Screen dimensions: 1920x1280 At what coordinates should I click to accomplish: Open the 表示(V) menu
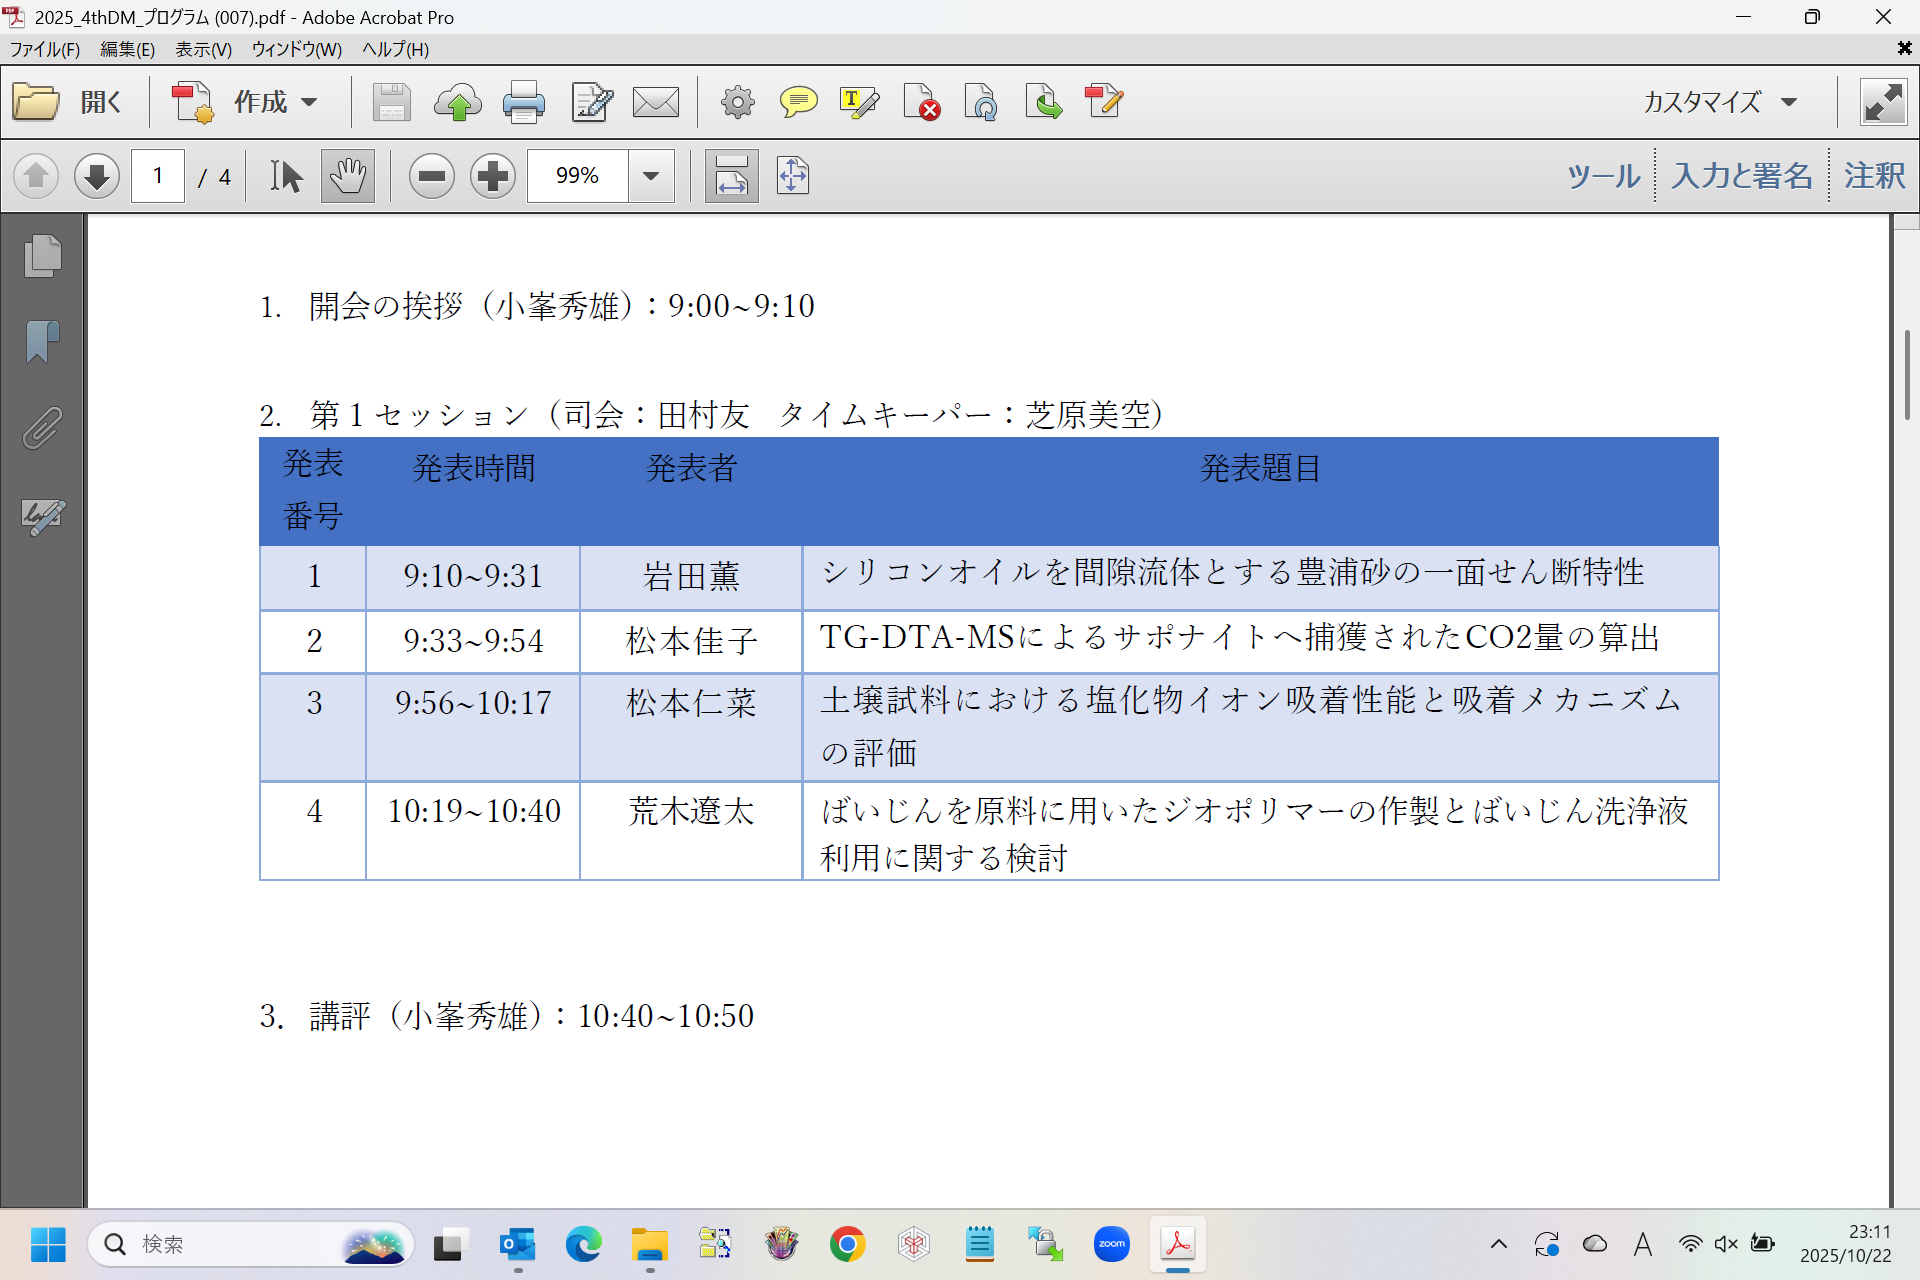203,49
